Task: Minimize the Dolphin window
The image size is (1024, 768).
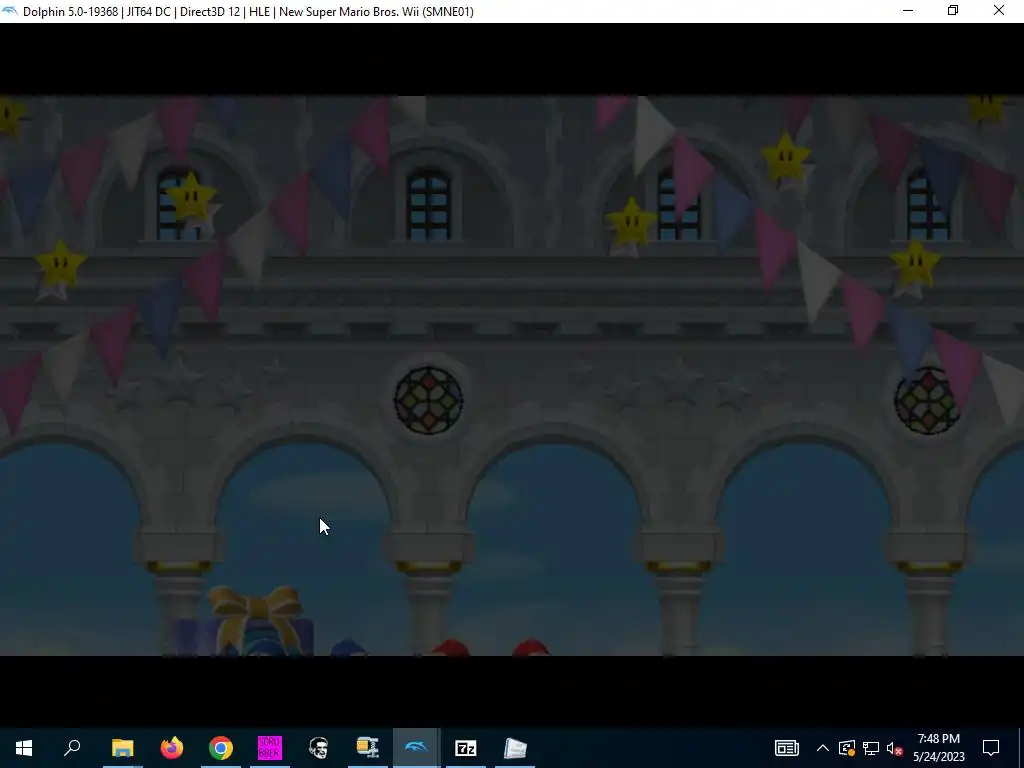Action: click(908, 10)
